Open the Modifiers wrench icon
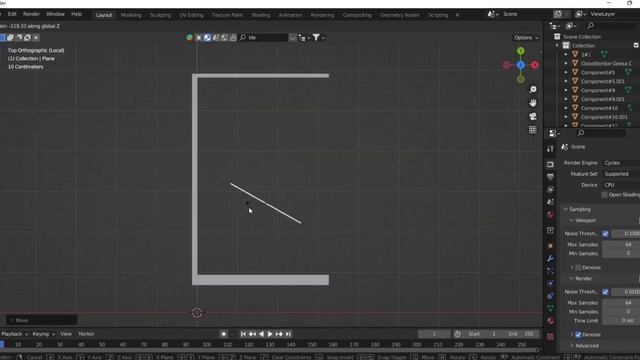The image size is (640, 360). click(x=550, y=258)
